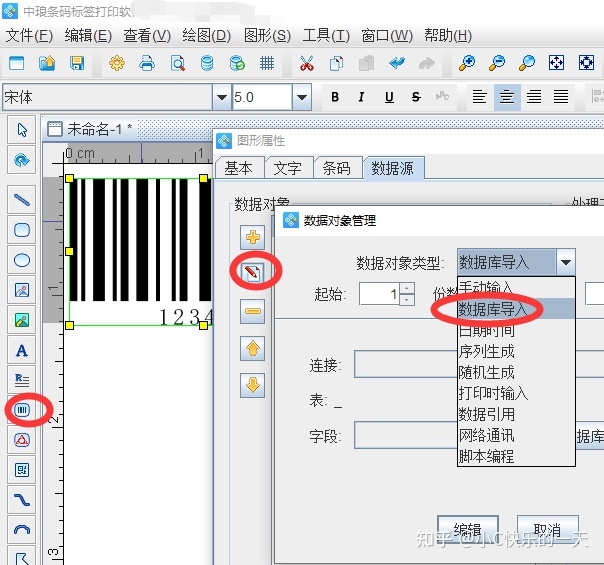Open document settings gear icon

[117, 63]
